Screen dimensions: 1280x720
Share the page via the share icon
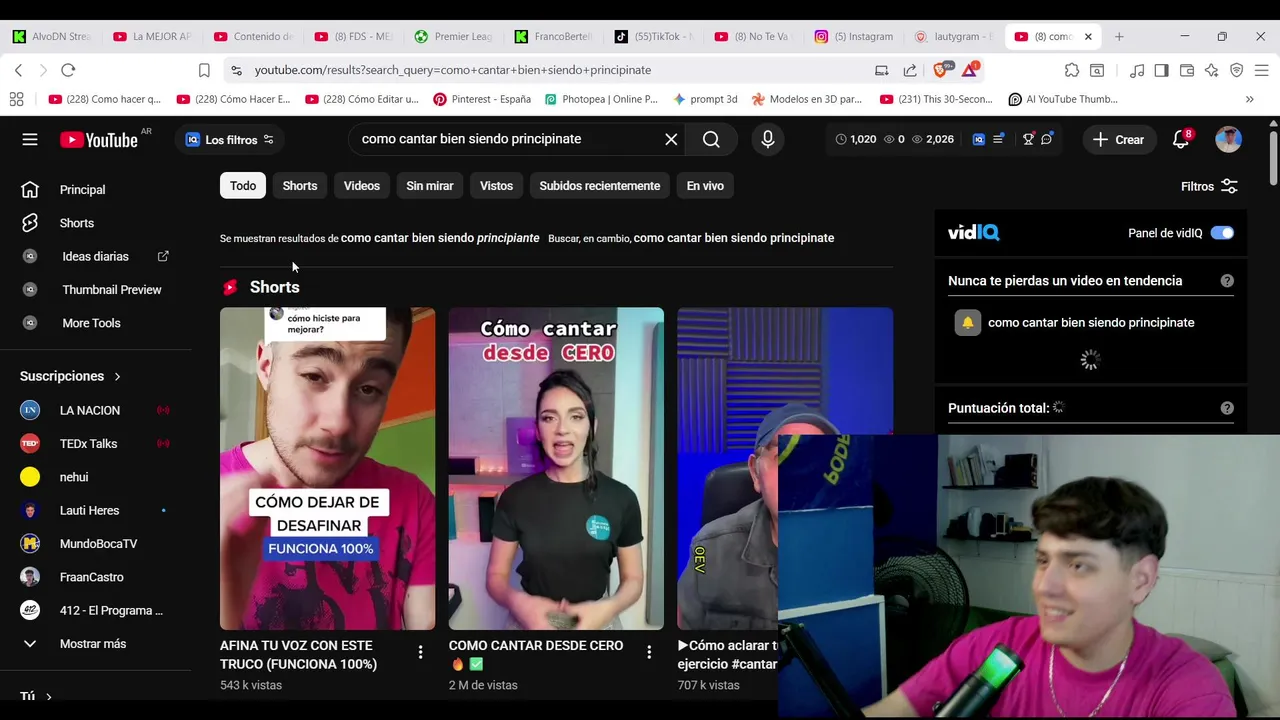[910, 70]
